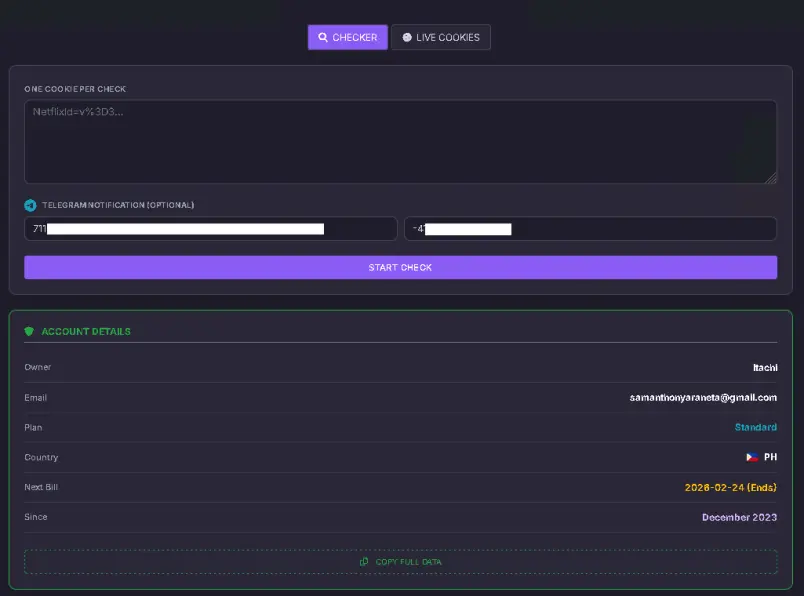Click the Telegram chat ID field
This screenshot has height=596, width=804.
[x=591, y=229]
